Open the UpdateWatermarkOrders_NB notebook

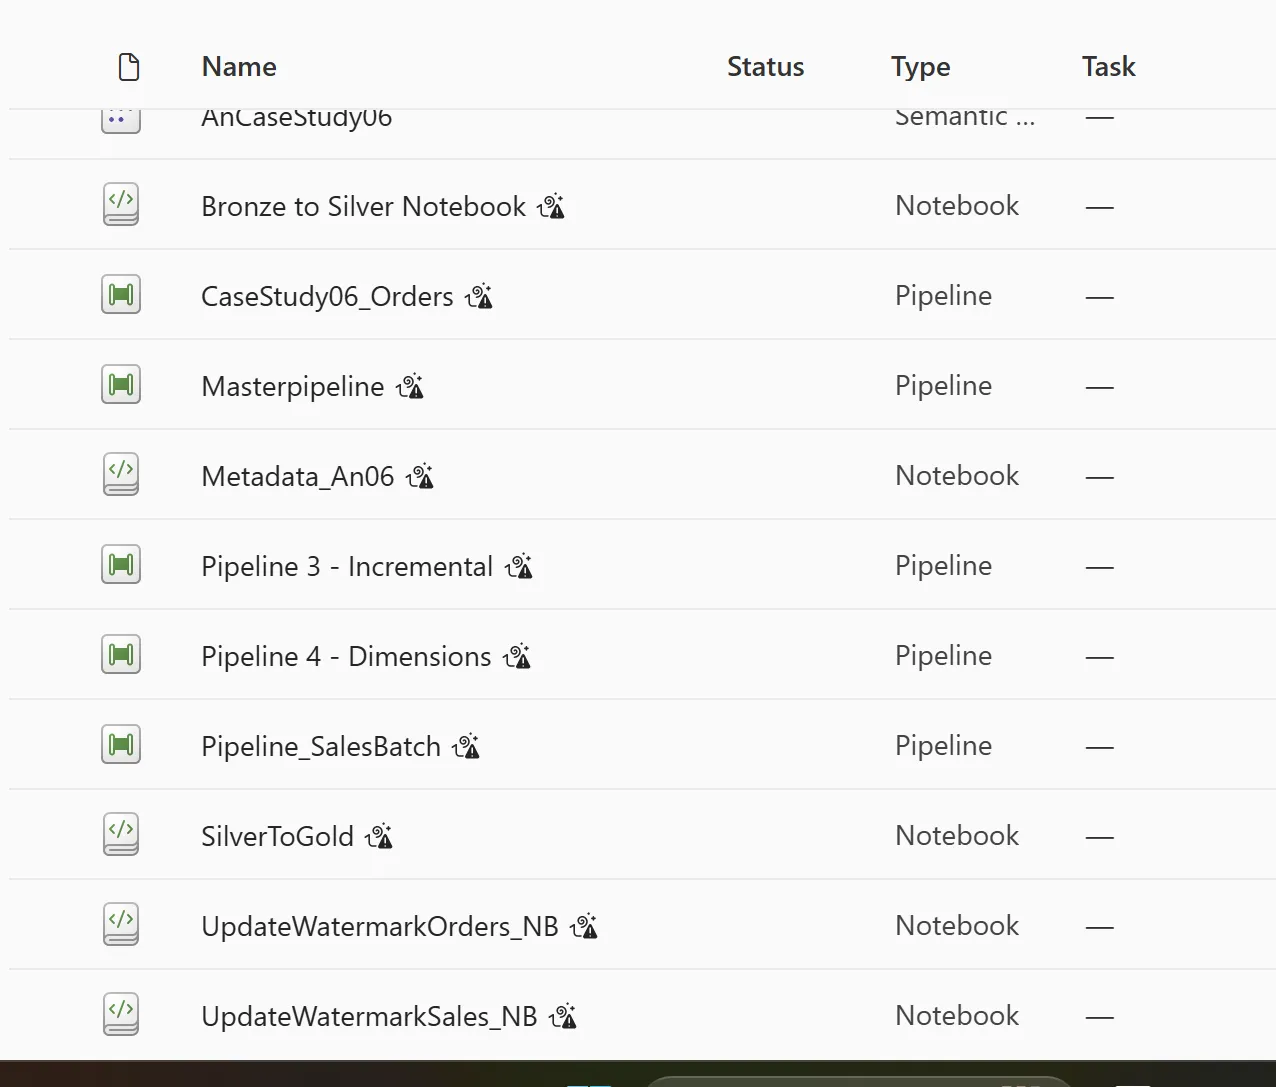(x=380, y=927)
